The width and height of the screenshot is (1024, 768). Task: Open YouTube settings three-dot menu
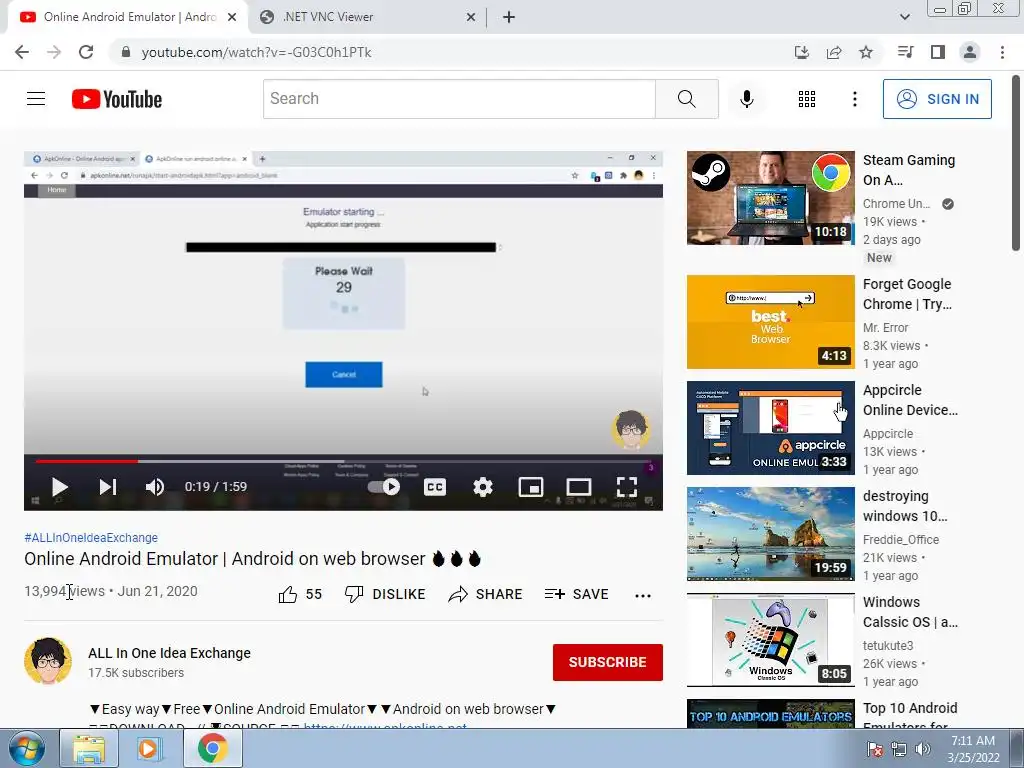point(854,99)
